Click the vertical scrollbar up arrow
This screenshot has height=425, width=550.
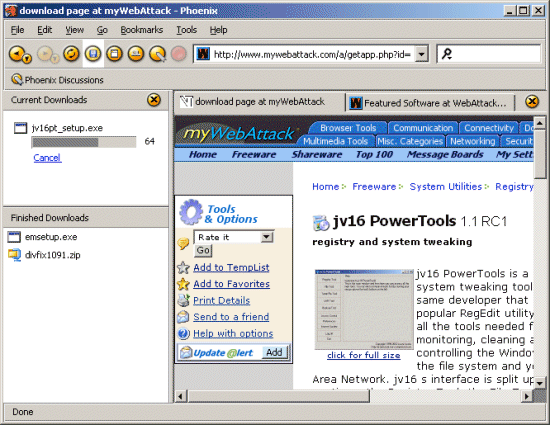click(x=539, y=123)
